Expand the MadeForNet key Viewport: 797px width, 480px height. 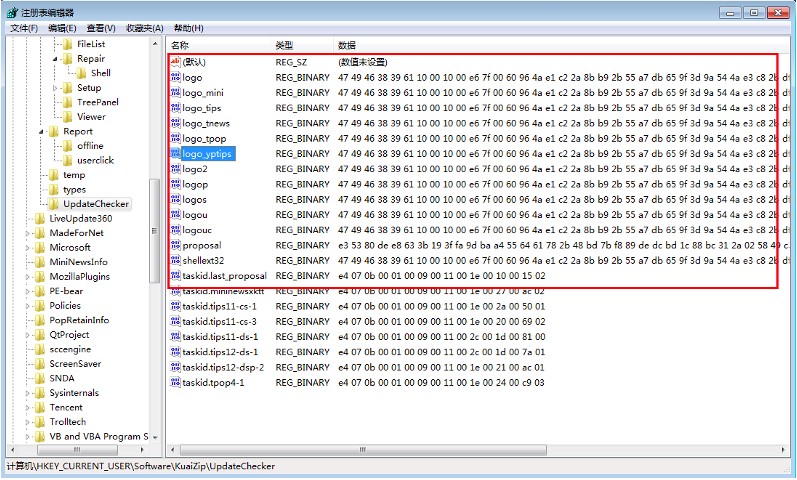[27, 233]
